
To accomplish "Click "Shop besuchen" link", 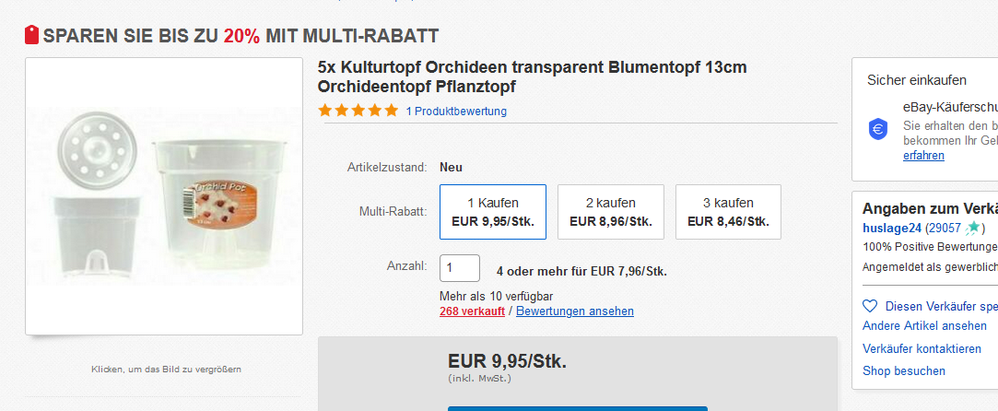I will tap(903, 371).
